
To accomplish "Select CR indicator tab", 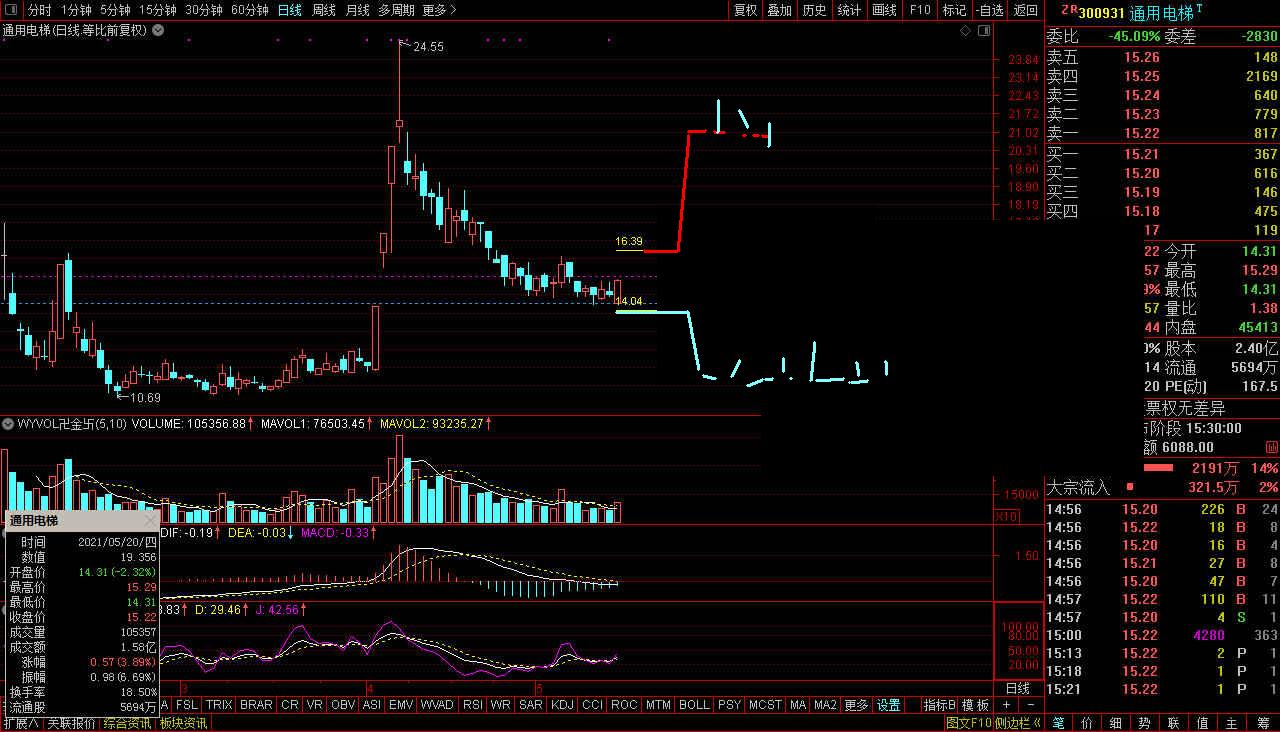I will [x=290, y=705].
